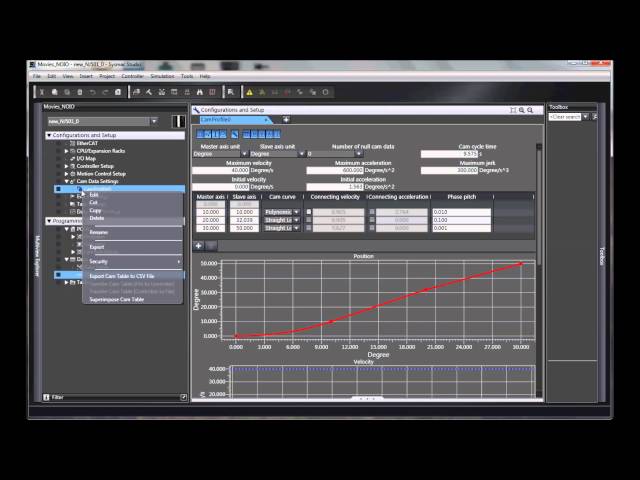Open the Number of null cam data dropdown
This screenshot has width=640, height=480.
358,154
